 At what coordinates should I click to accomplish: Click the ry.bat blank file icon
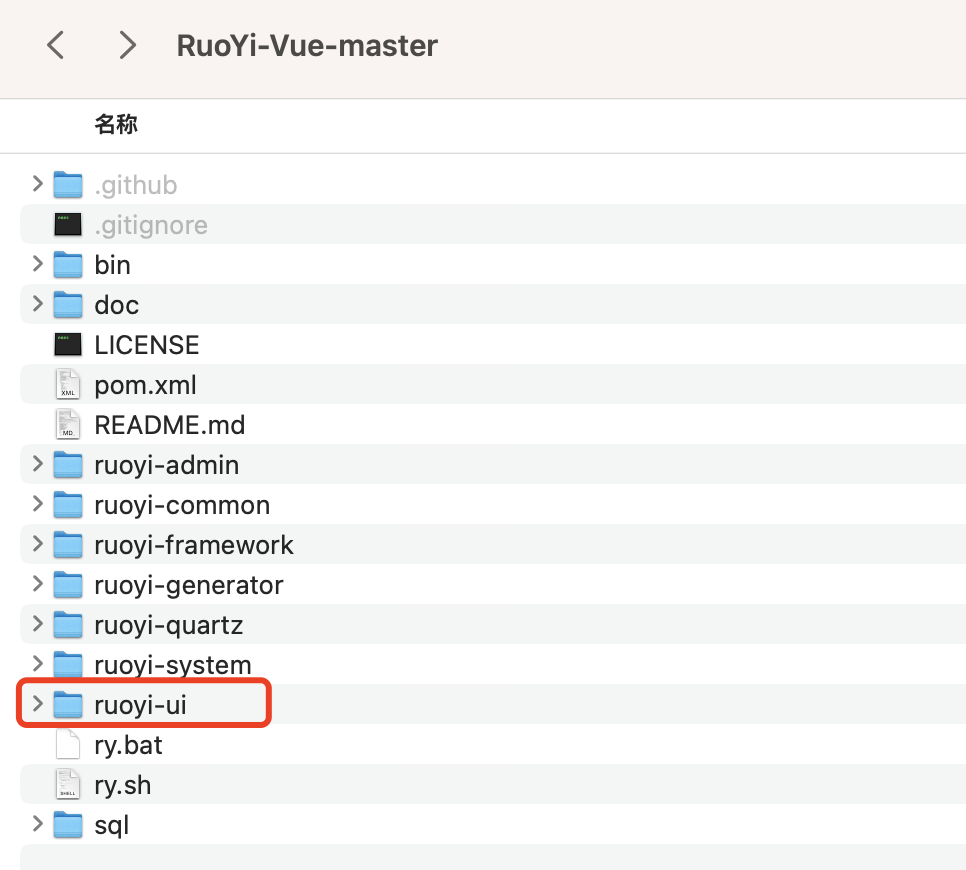click(67, 745)
